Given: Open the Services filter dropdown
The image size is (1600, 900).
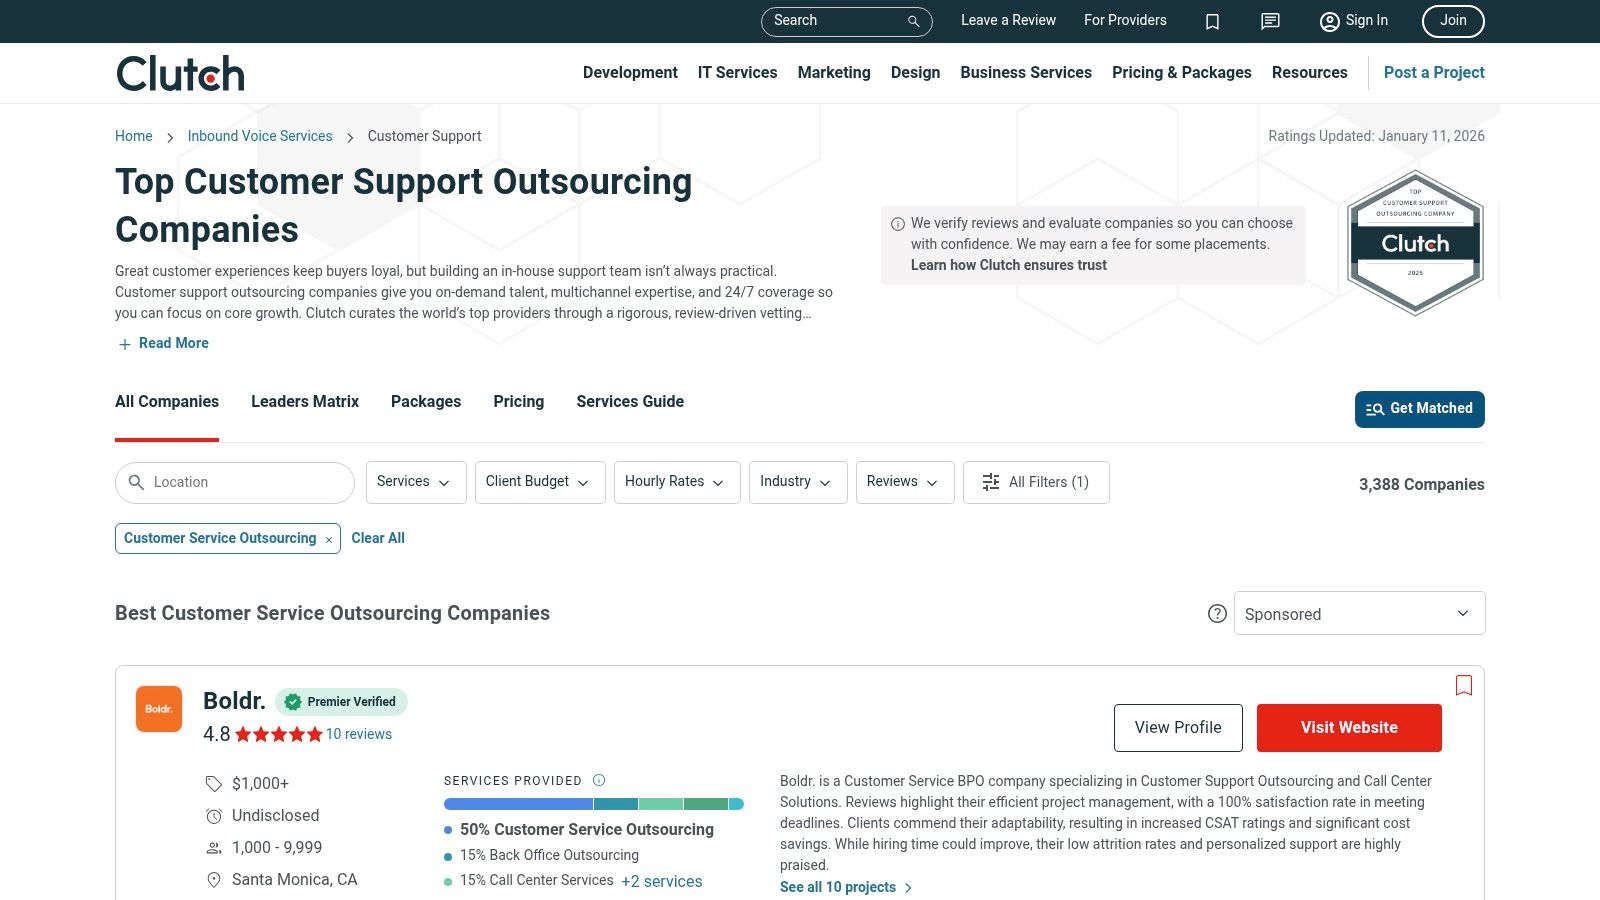Looking at the screenshot, I should (416, 482).
